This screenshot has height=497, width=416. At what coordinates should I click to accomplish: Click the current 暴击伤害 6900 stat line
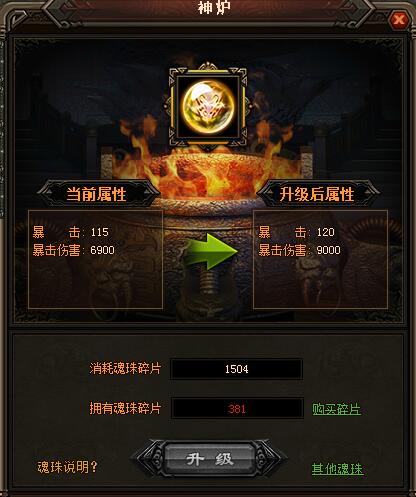(74, 250)
